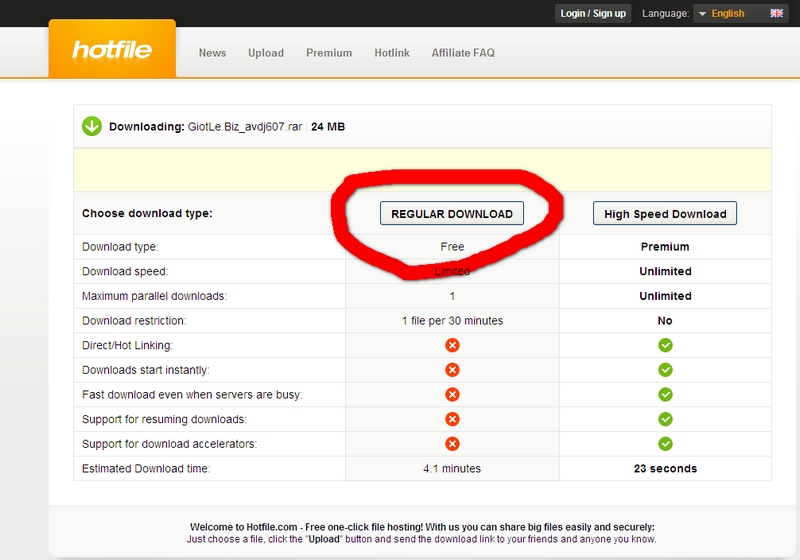Click the file name GiotLe.Biz_avdj607.rar
This screenshot has height=560, width=800.
point(245,126)
